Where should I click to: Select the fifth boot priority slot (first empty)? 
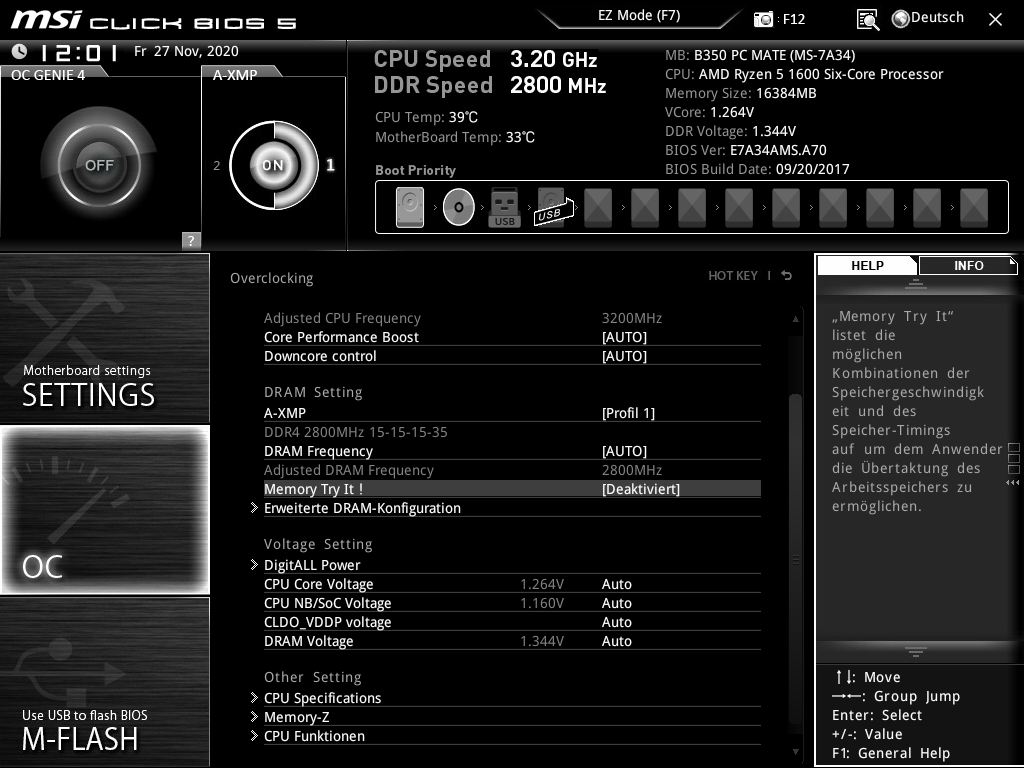click(x=598, y=207)
